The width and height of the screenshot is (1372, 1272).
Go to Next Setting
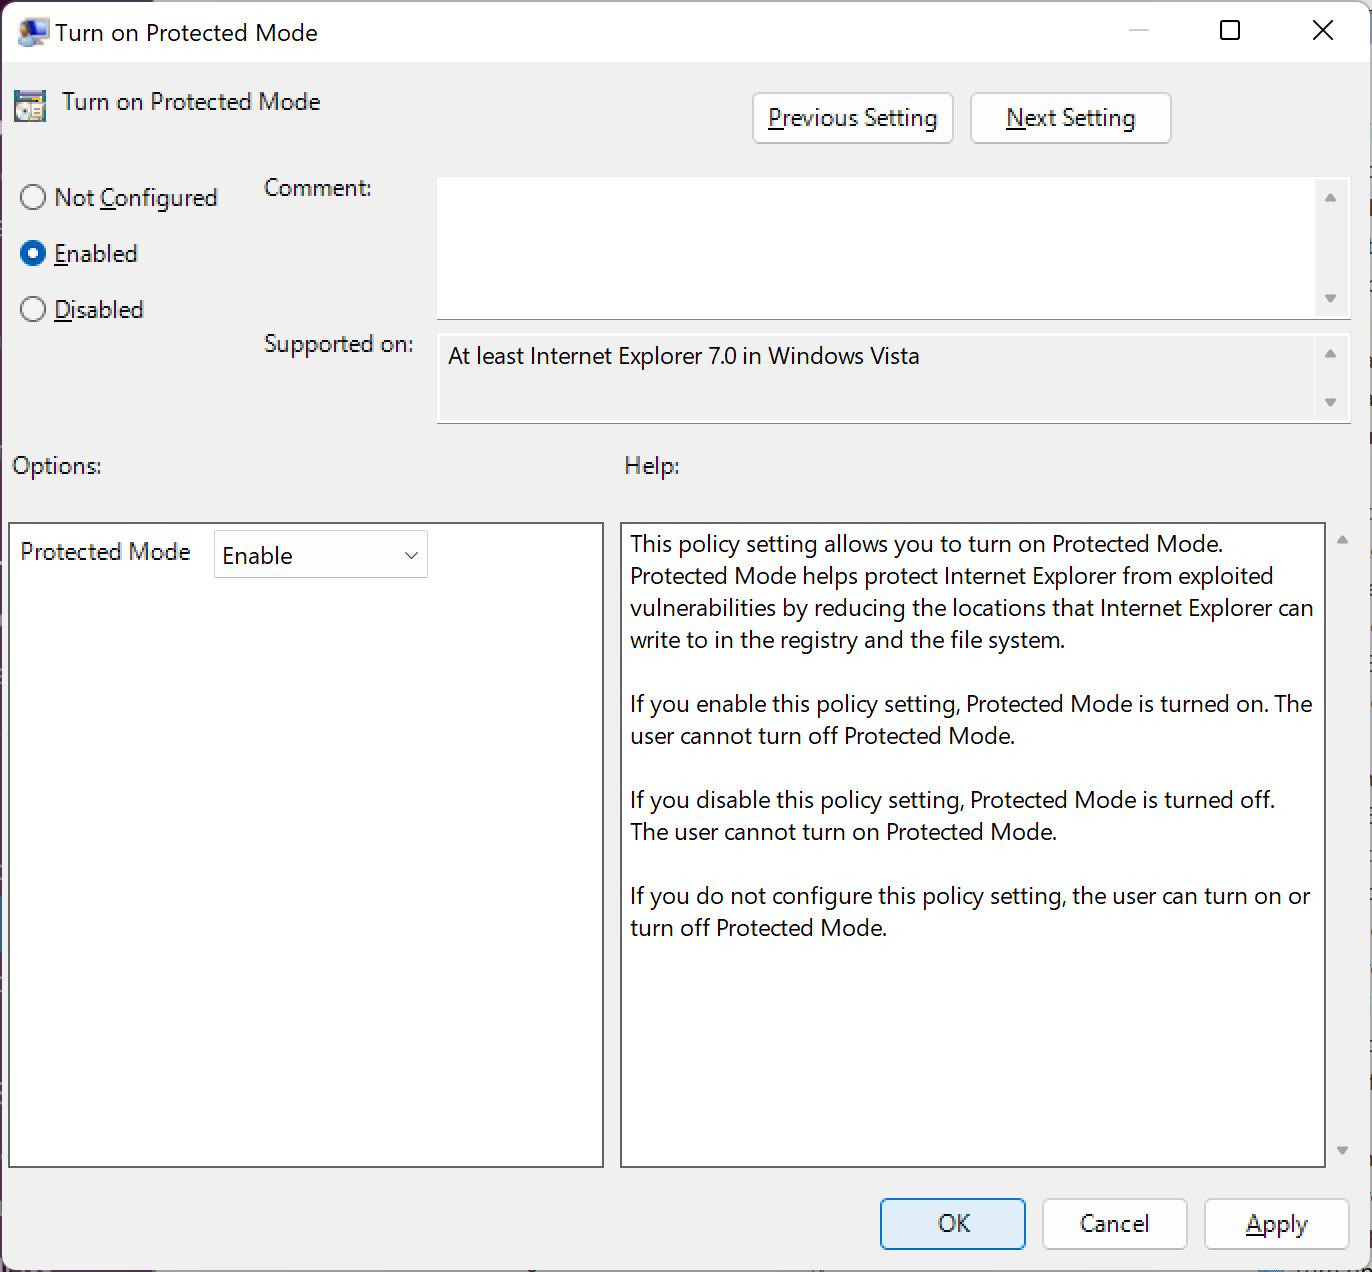(1071, 118)
